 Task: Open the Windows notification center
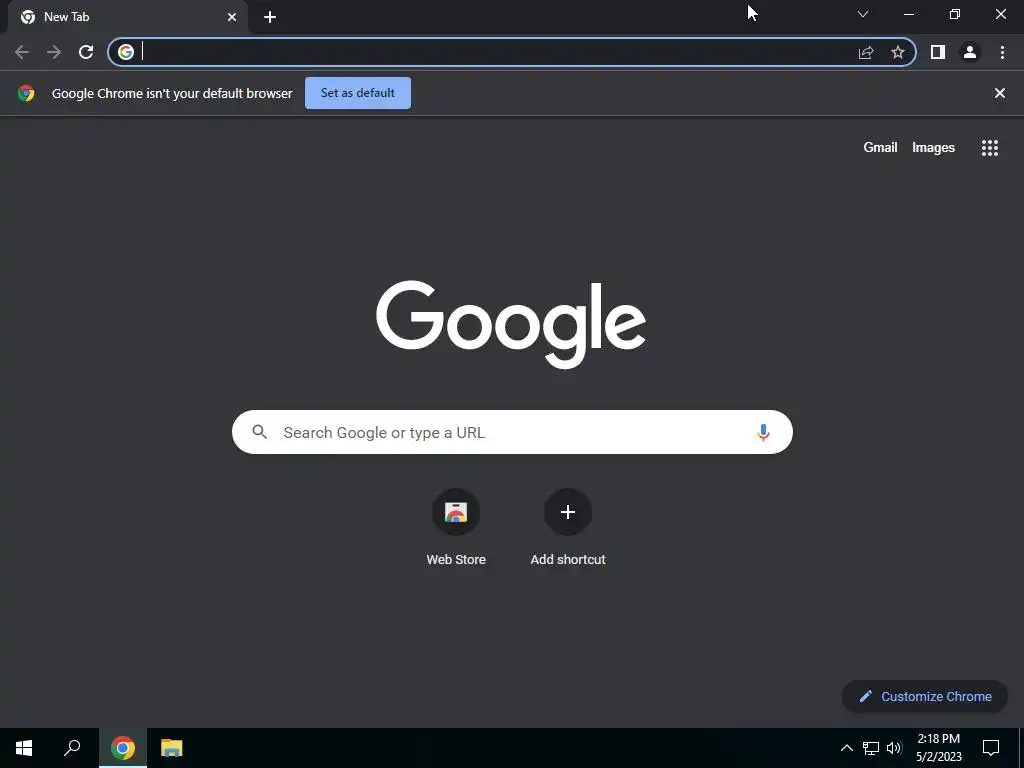tap(991, 748)
